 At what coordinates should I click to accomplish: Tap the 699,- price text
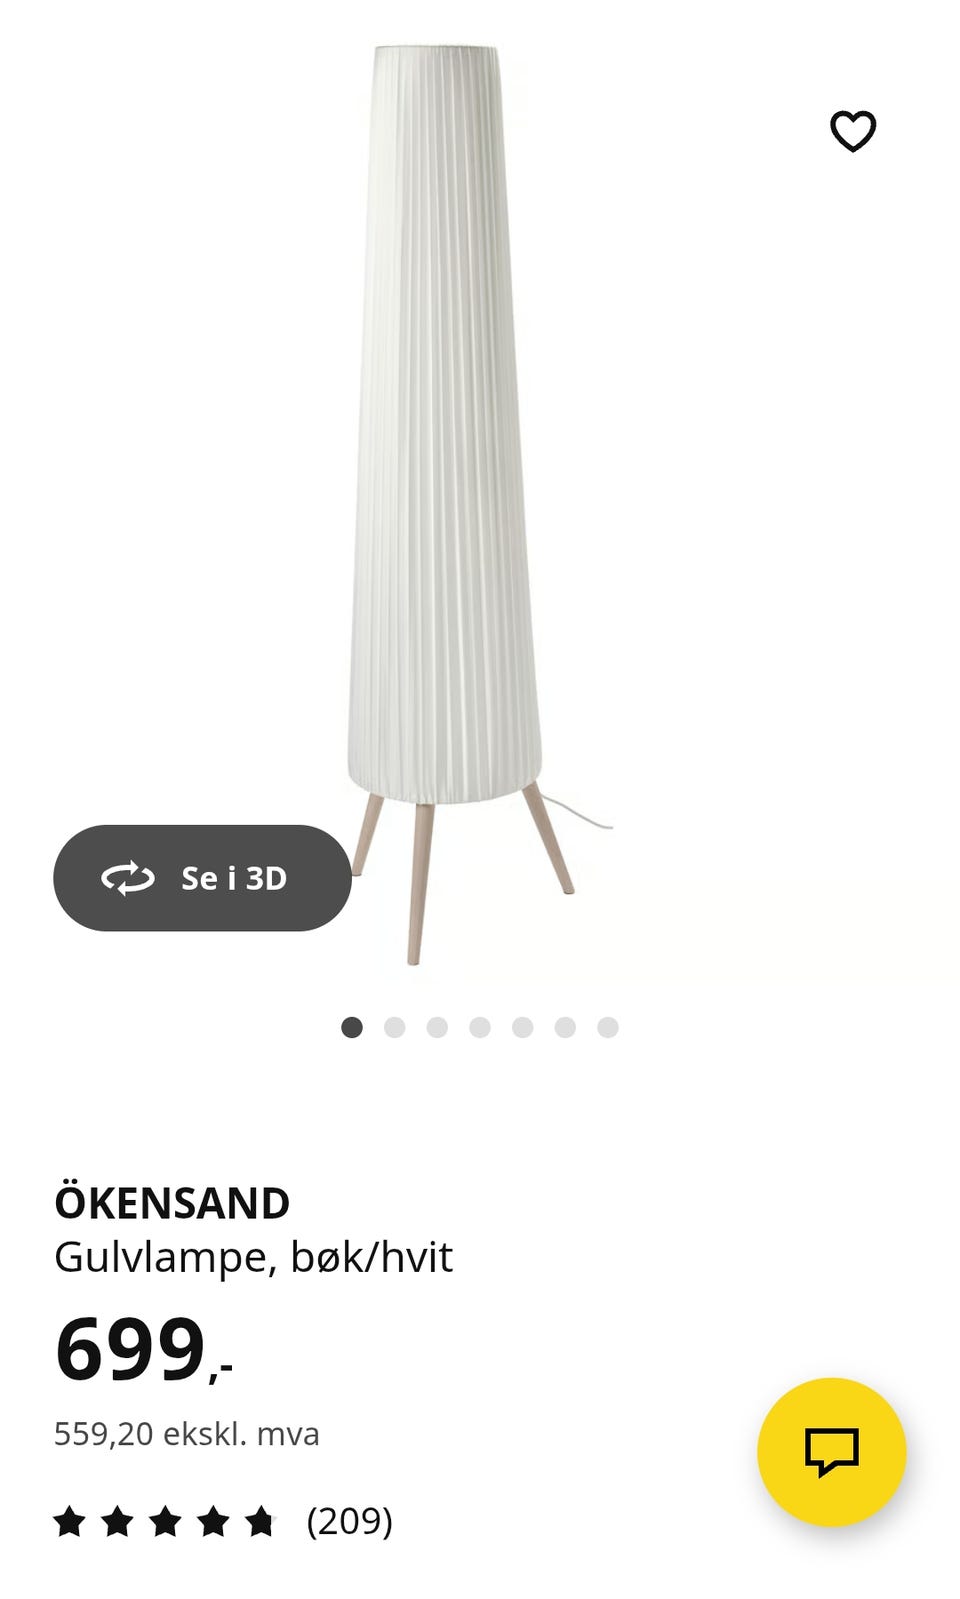(x=144, y=1350)
